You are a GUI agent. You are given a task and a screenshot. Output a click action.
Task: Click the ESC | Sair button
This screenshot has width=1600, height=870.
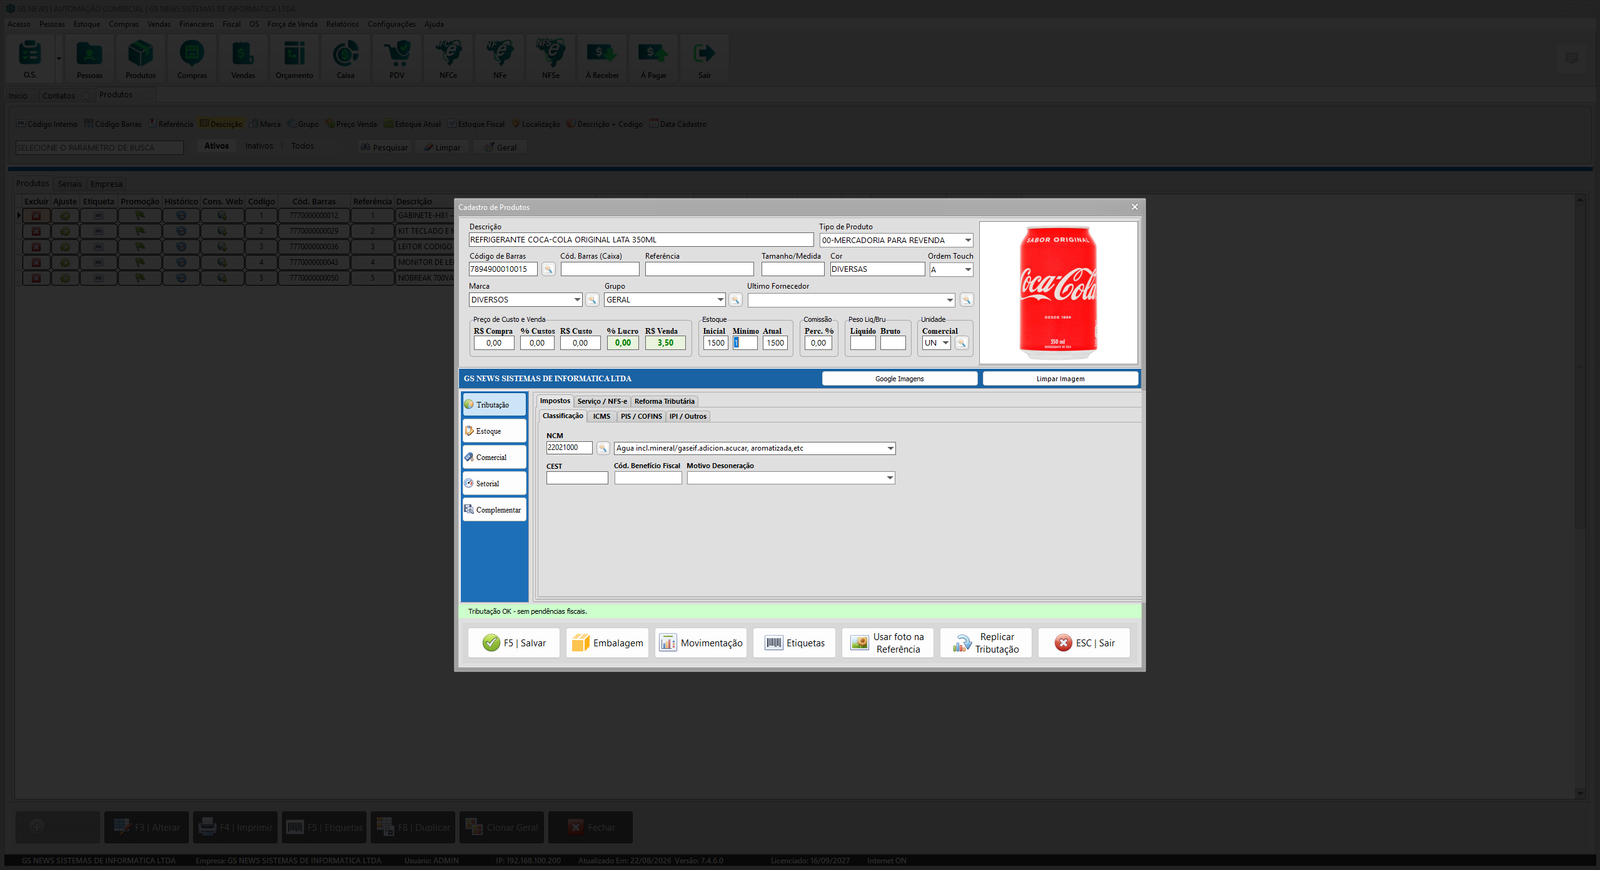tap(1084, 643)
